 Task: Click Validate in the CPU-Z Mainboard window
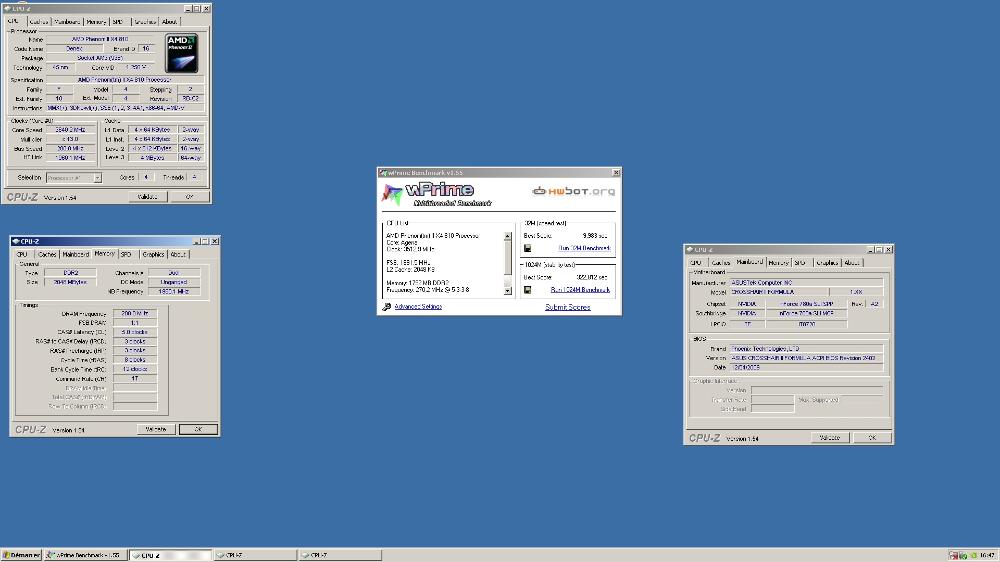830,438
